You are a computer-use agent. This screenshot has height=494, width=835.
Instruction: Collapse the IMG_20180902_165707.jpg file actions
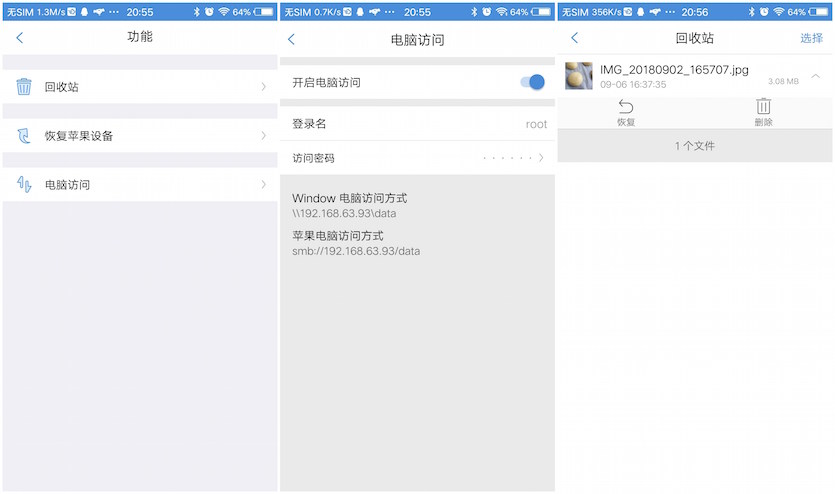click(x=816, y=76)
